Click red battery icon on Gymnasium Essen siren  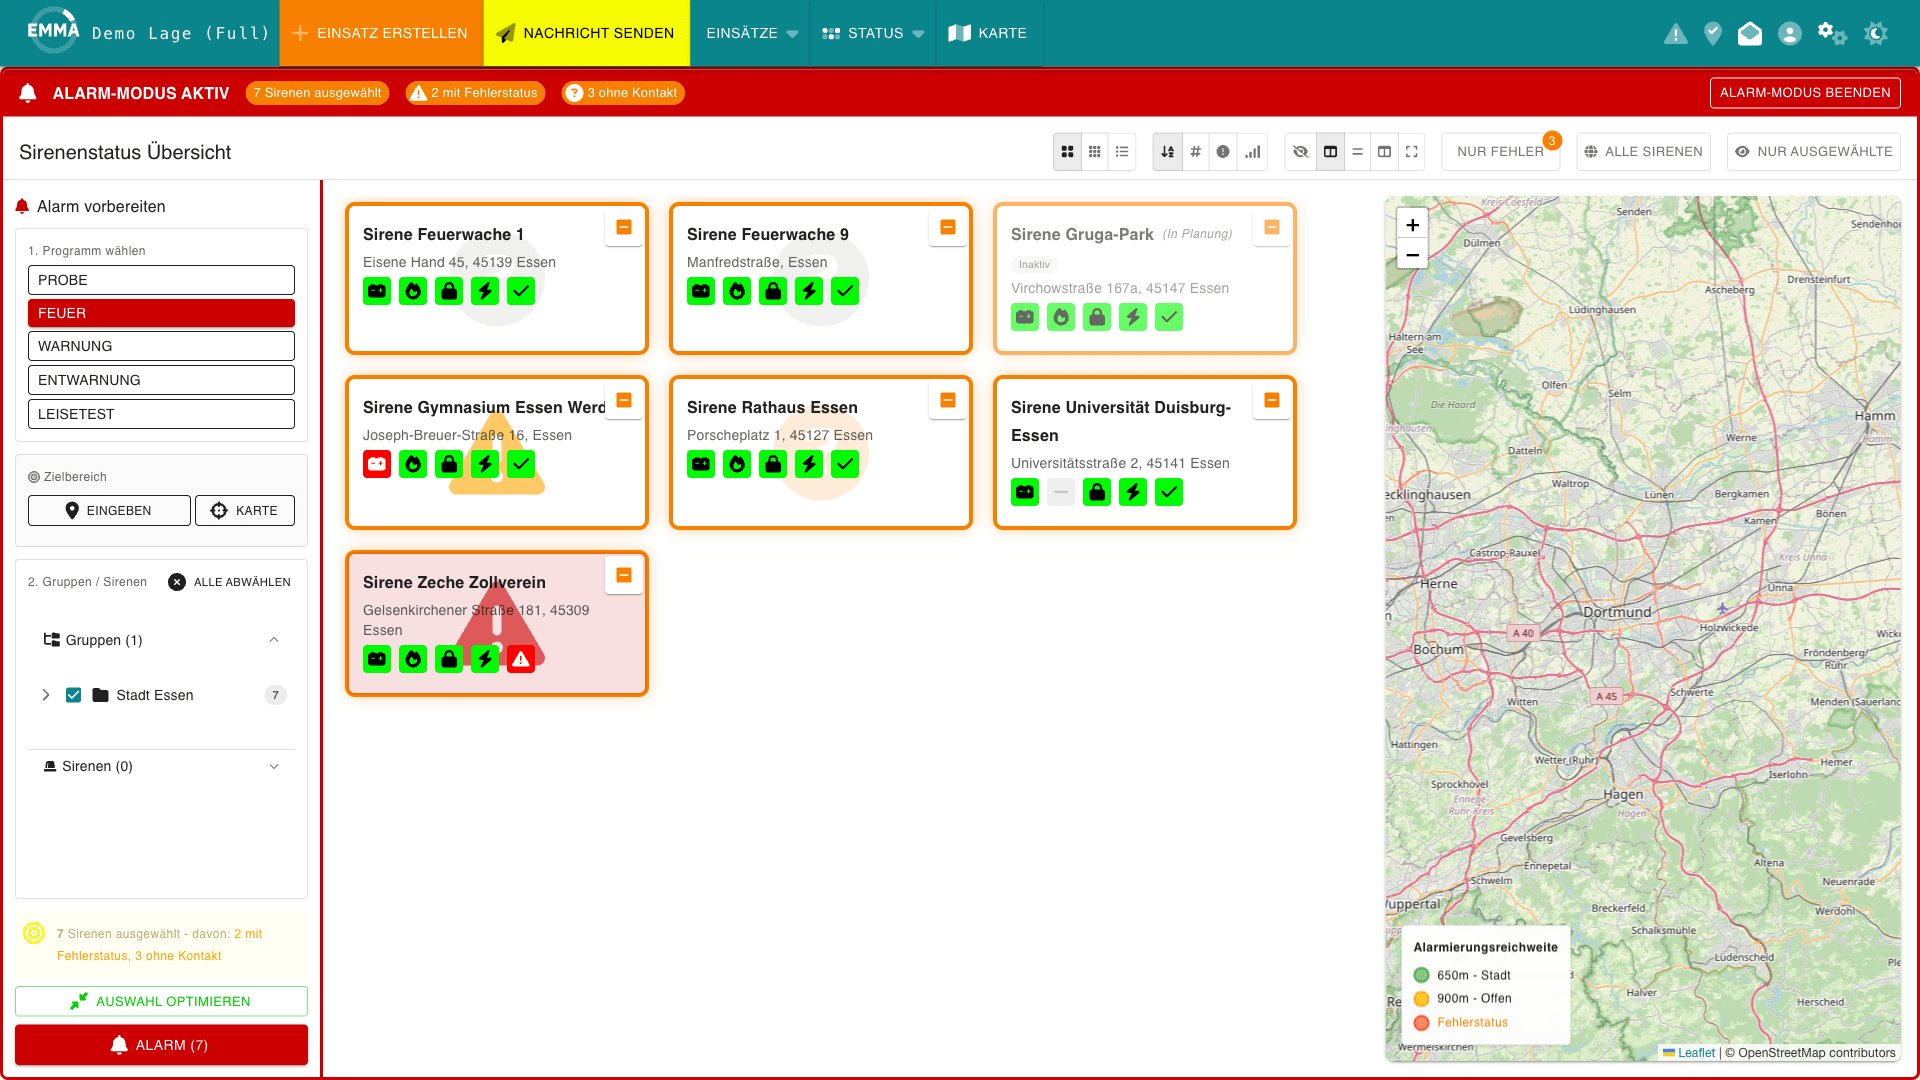click(377, 464)
